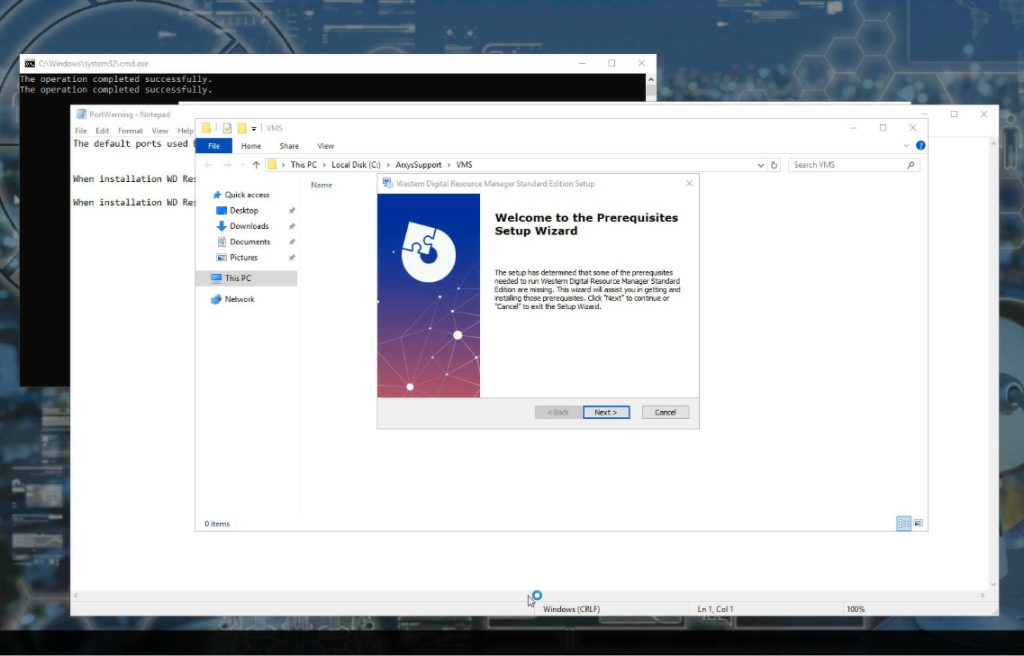Click AxxysSupport in the breadcrumb path

419,165
